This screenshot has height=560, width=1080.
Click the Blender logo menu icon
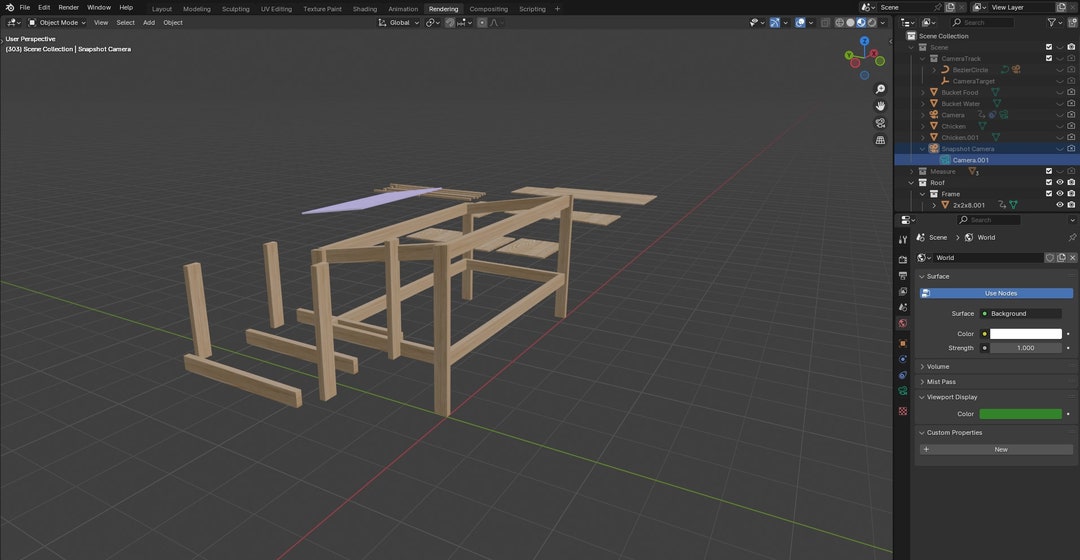tap(10, 8)
